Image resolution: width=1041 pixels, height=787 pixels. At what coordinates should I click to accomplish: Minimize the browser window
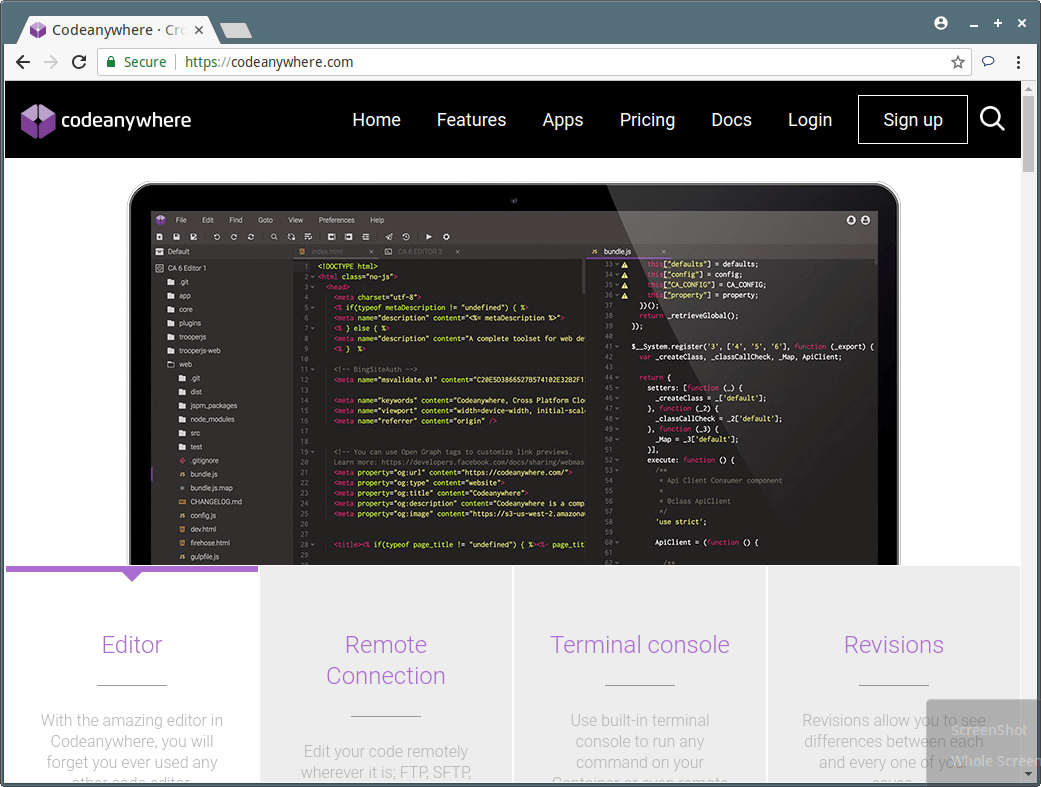pos(974,24)
